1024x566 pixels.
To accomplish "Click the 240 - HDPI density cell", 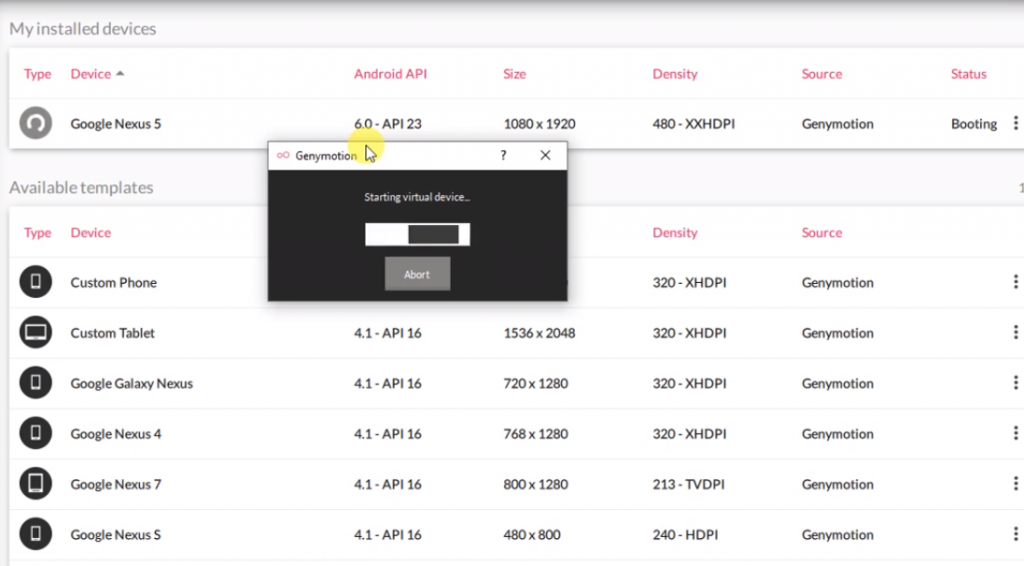I will point(685,535).
